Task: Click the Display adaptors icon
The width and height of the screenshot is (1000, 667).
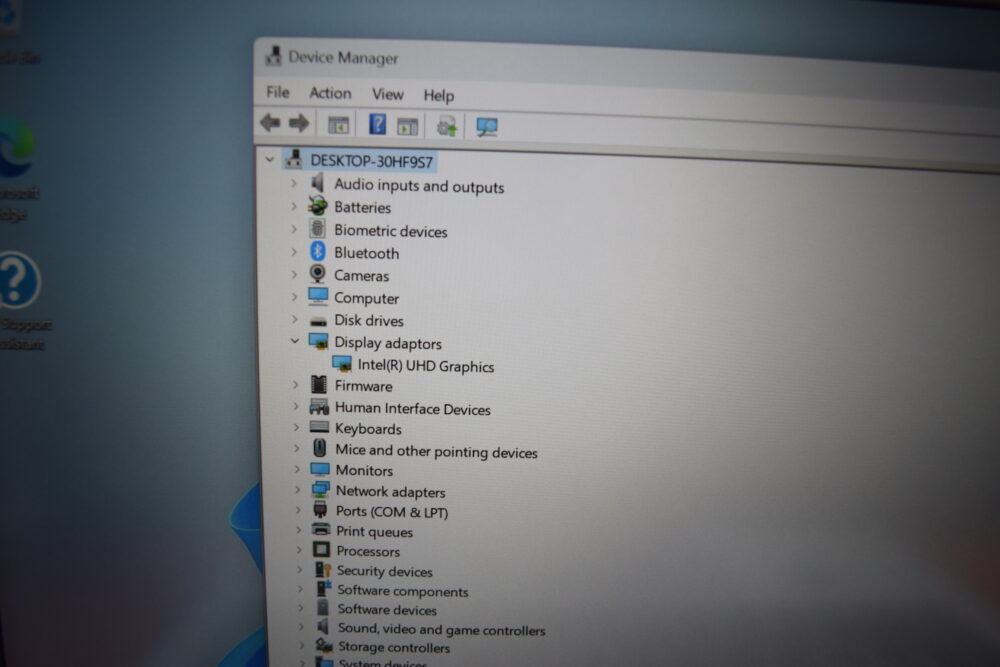Action: click(318, 342)
